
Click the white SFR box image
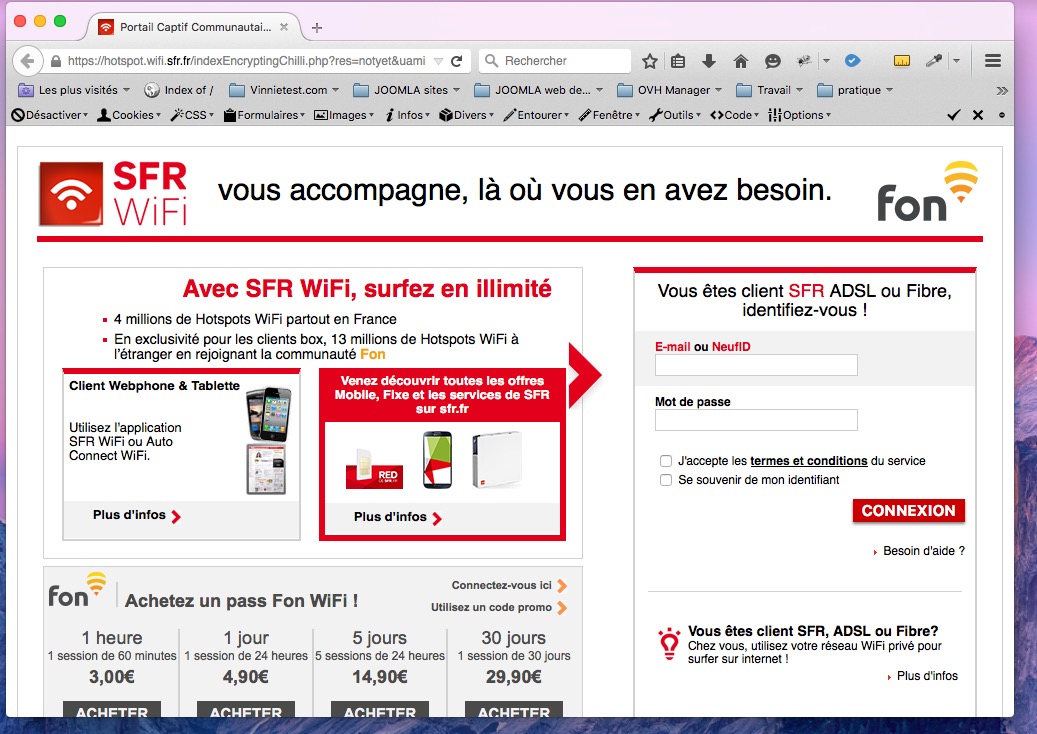(x=497, y=460)
